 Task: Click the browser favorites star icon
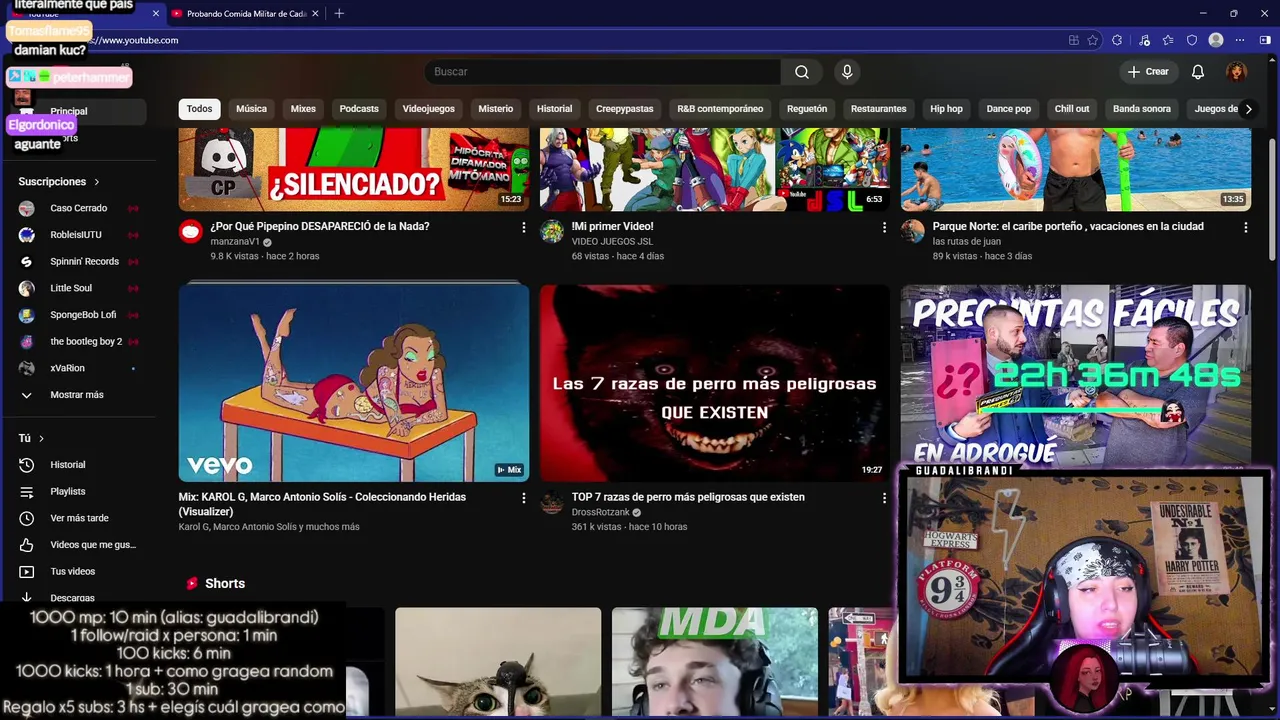click(1093, 40)
